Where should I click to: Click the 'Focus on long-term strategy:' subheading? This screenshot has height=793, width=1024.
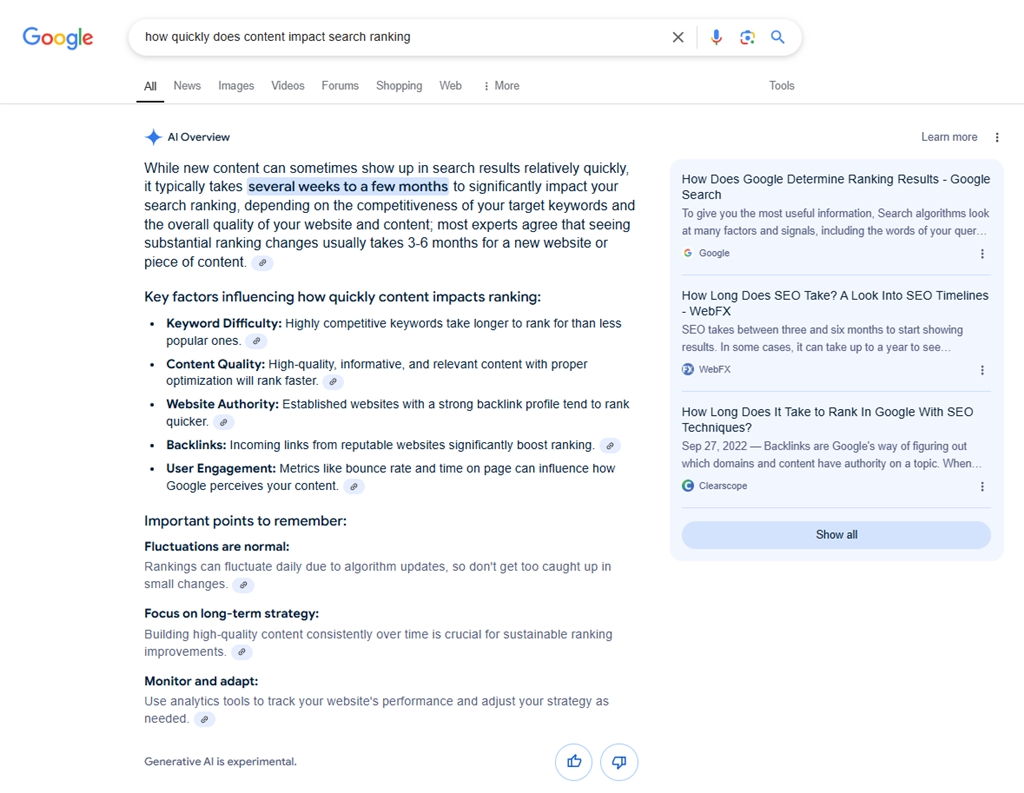pos(232,614)
